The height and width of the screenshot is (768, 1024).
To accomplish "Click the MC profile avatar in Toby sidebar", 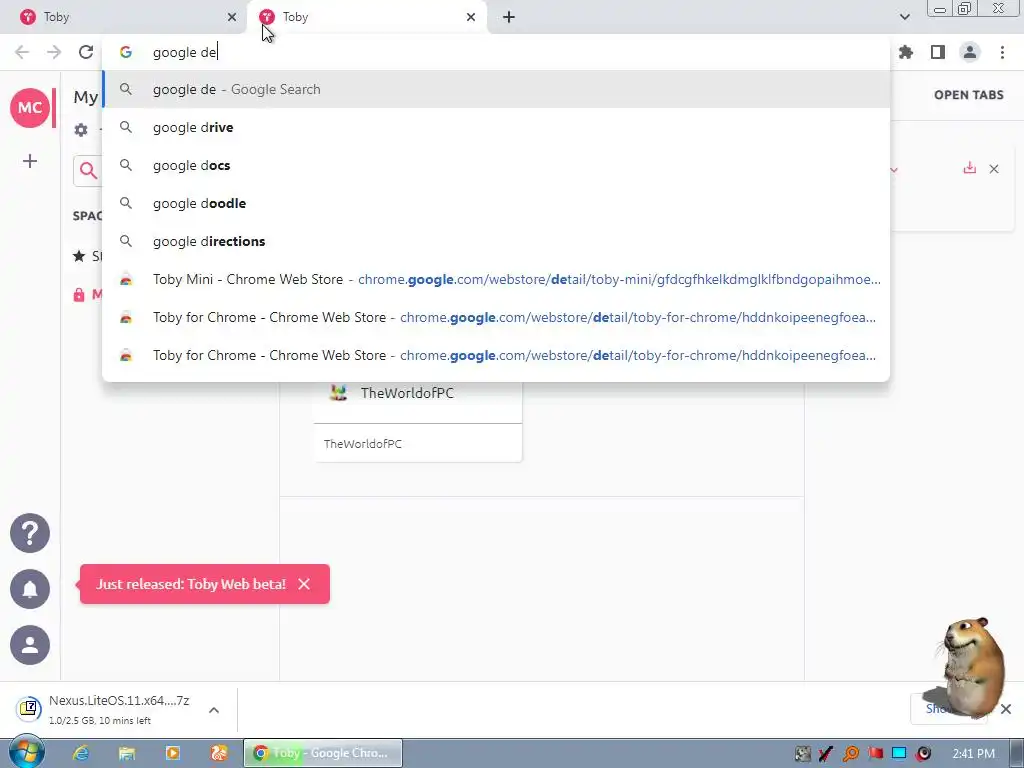I will coord(29,108).
